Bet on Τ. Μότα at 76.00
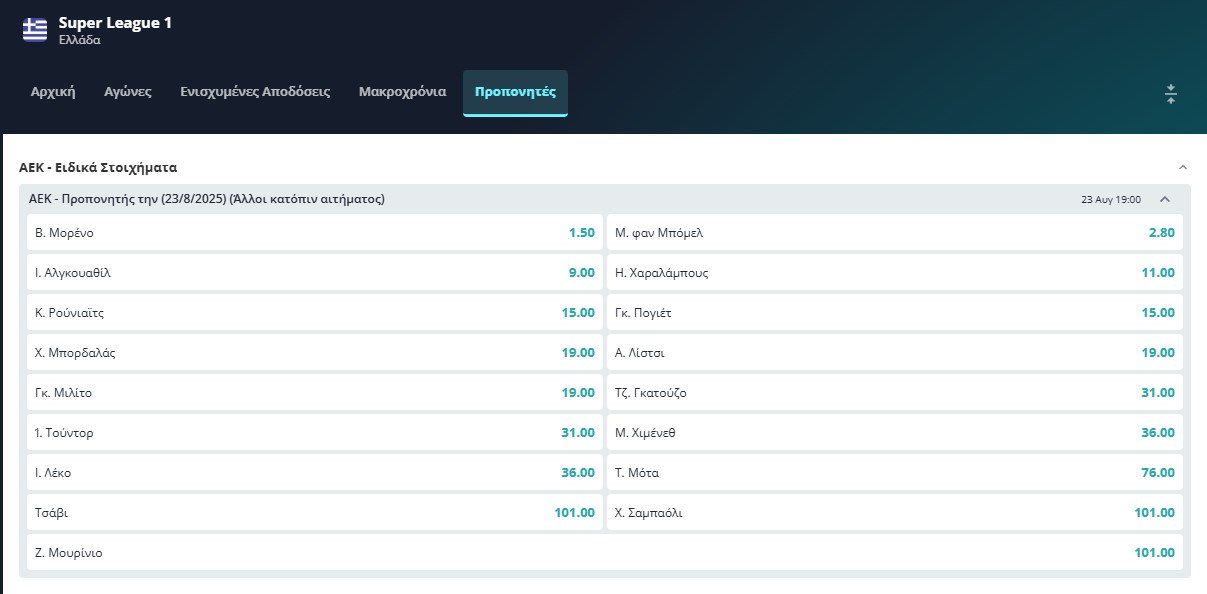The height and width of the screenshot is (594, 1207). point(895,472)
